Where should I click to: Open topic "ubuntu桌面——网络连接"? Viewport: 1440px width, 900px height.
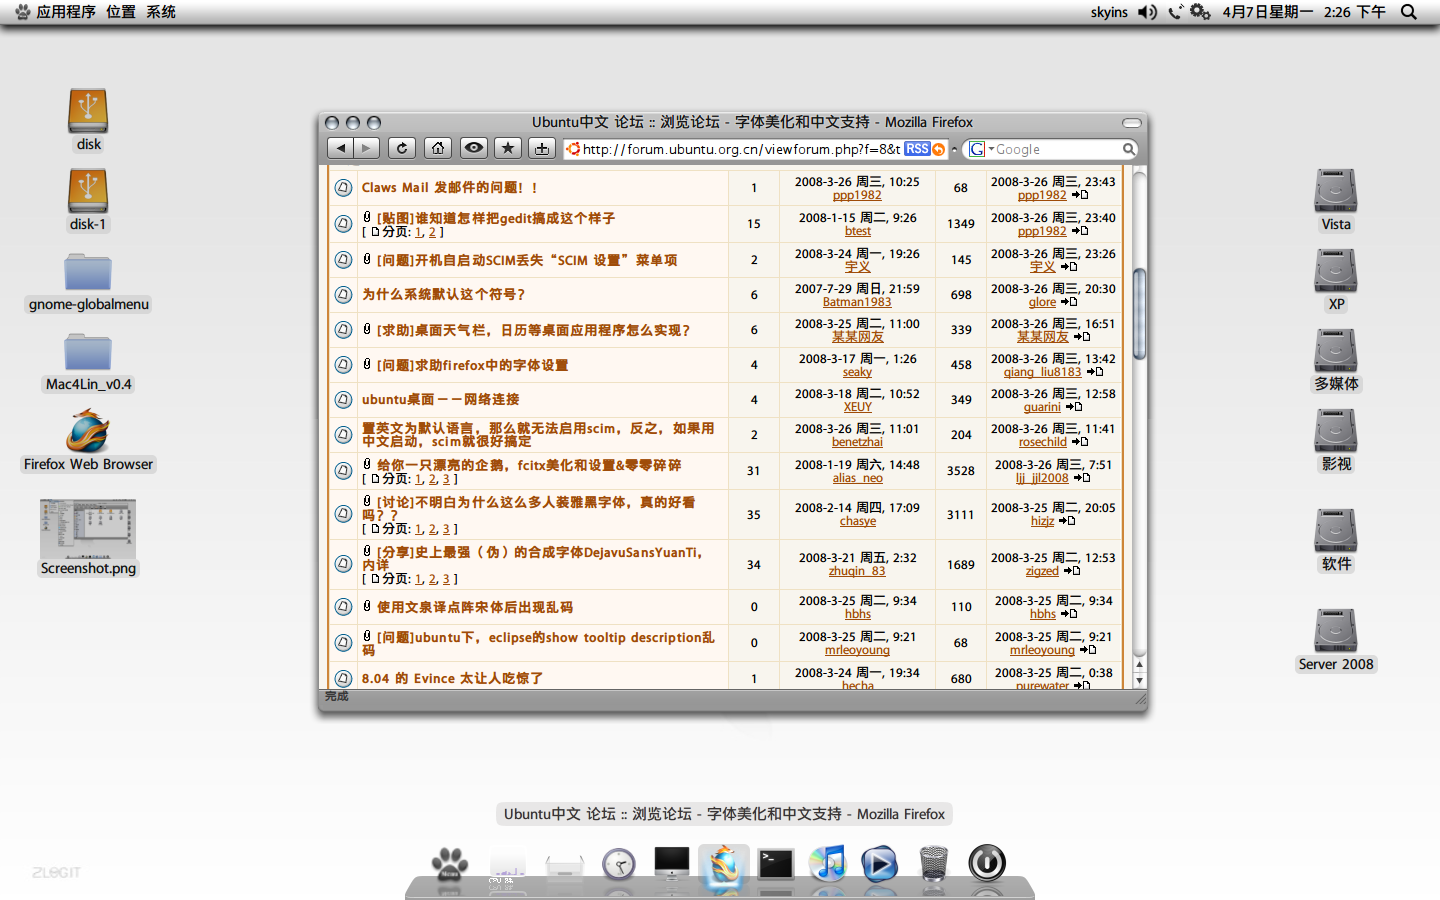(440, 399)
